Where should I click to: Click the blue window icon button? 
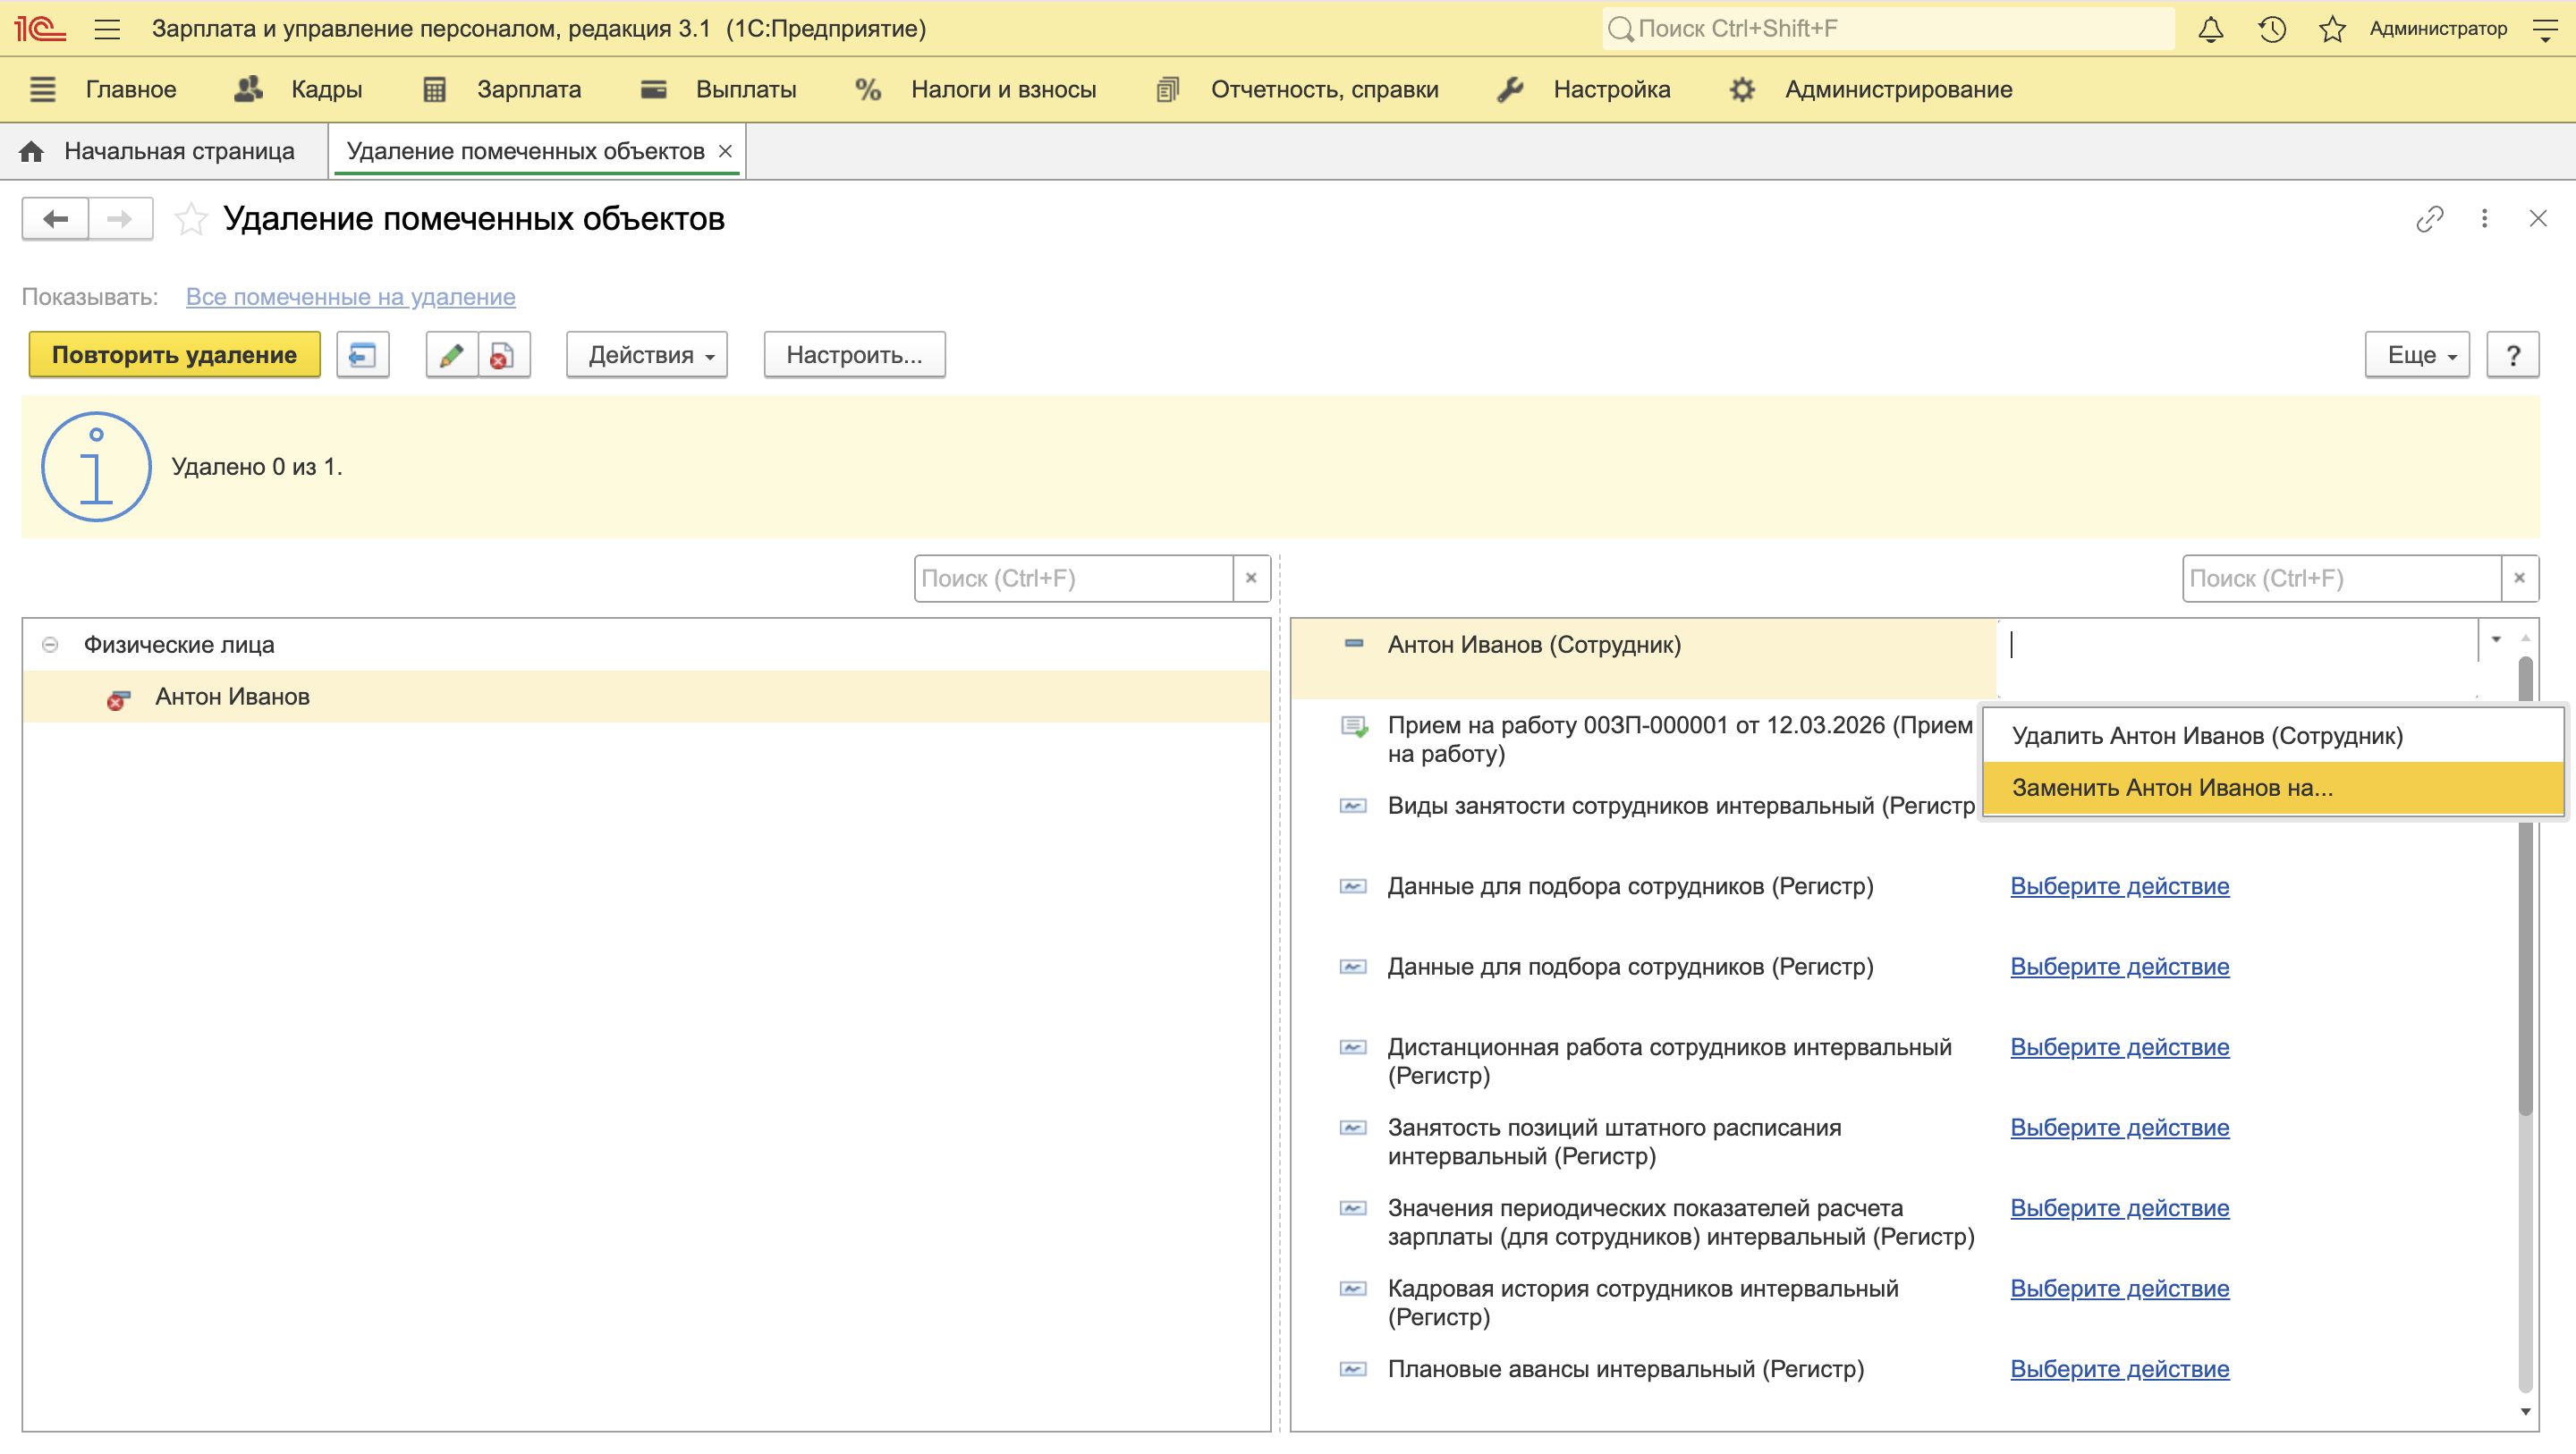tap(362, 355)
